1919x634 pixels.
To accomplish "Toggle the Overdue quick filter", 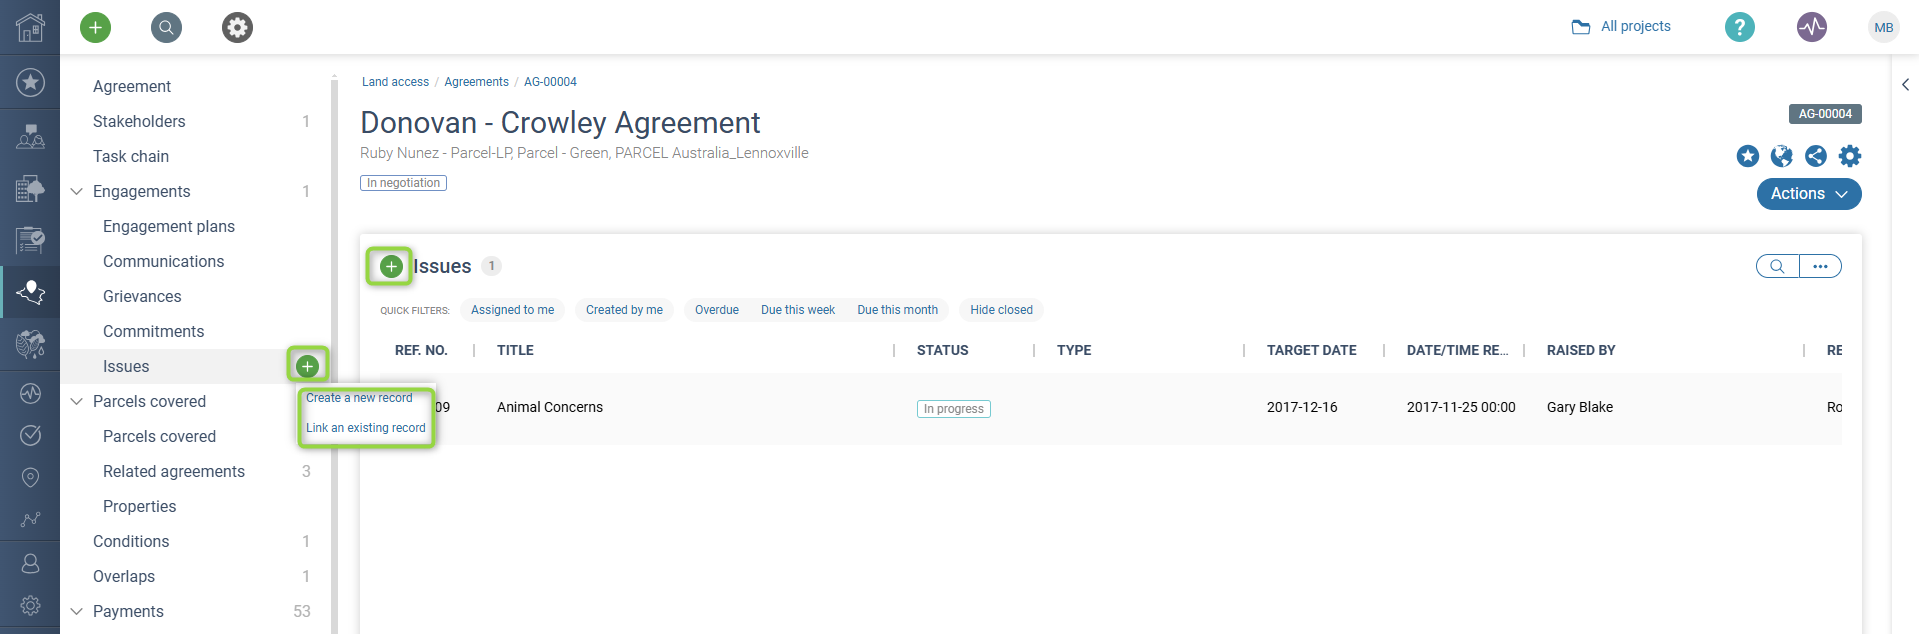I will click(717, 310).
